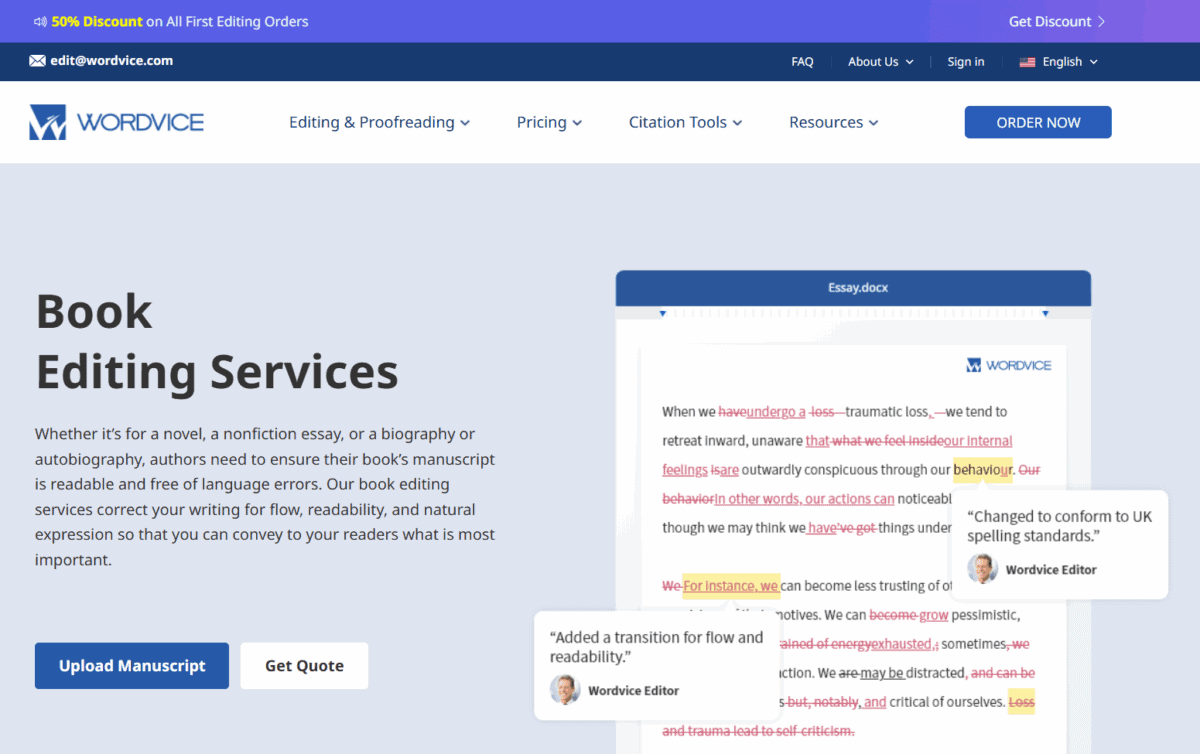Open the English language selector
Image resolution: width=1200 pixels, height=754 pixels.
(1058, 61)
